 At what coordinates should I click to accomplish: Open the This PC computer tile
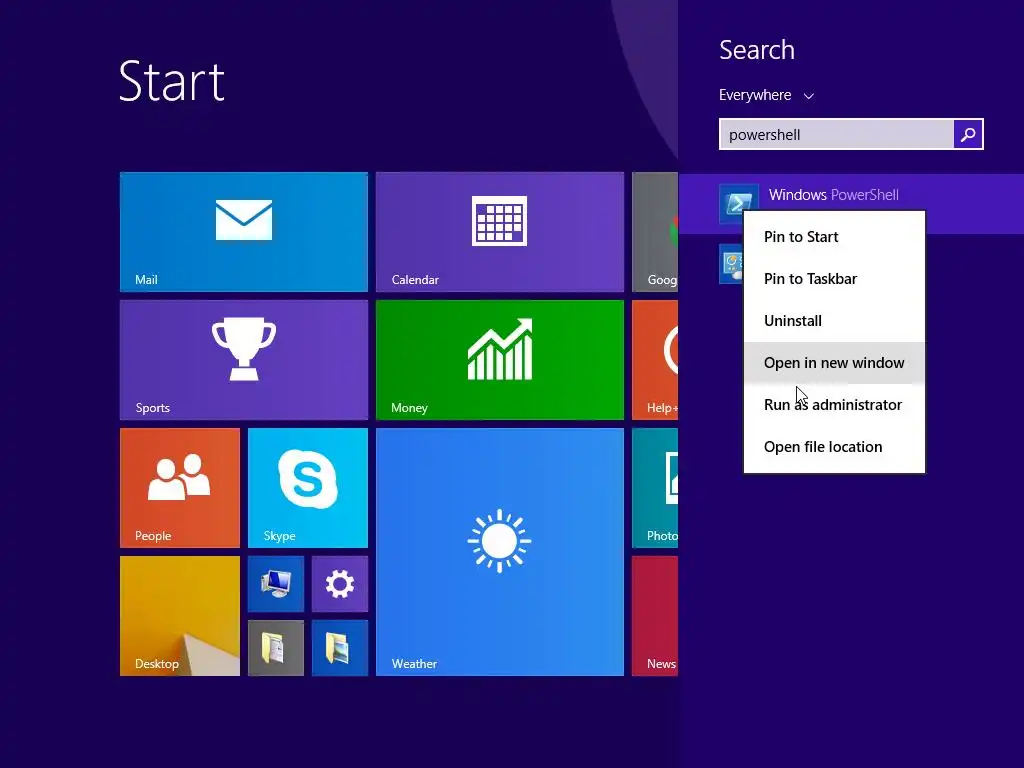pyautogui.click(x=276, y=584)
